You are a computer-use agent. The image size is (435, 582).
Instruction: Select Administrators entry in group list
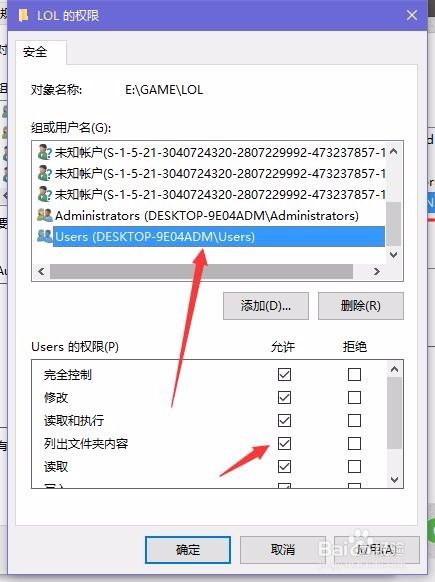pos(207,216)
